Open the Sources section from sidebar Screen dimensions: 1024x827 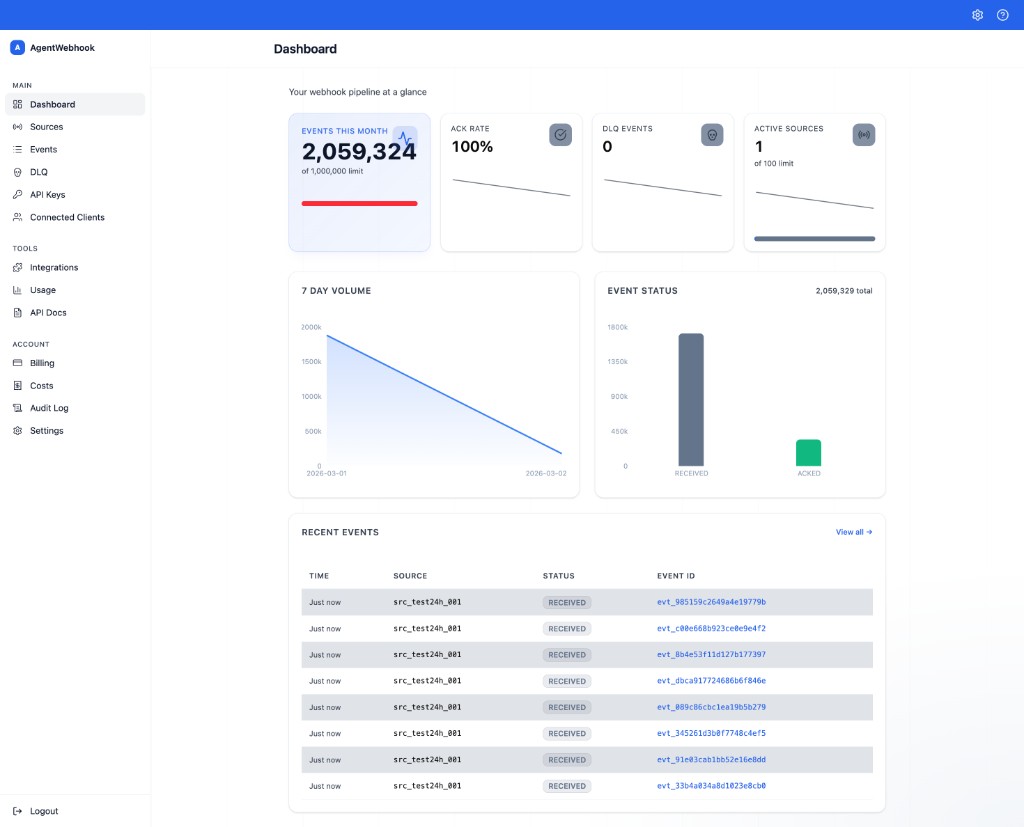tap(47, 126)
